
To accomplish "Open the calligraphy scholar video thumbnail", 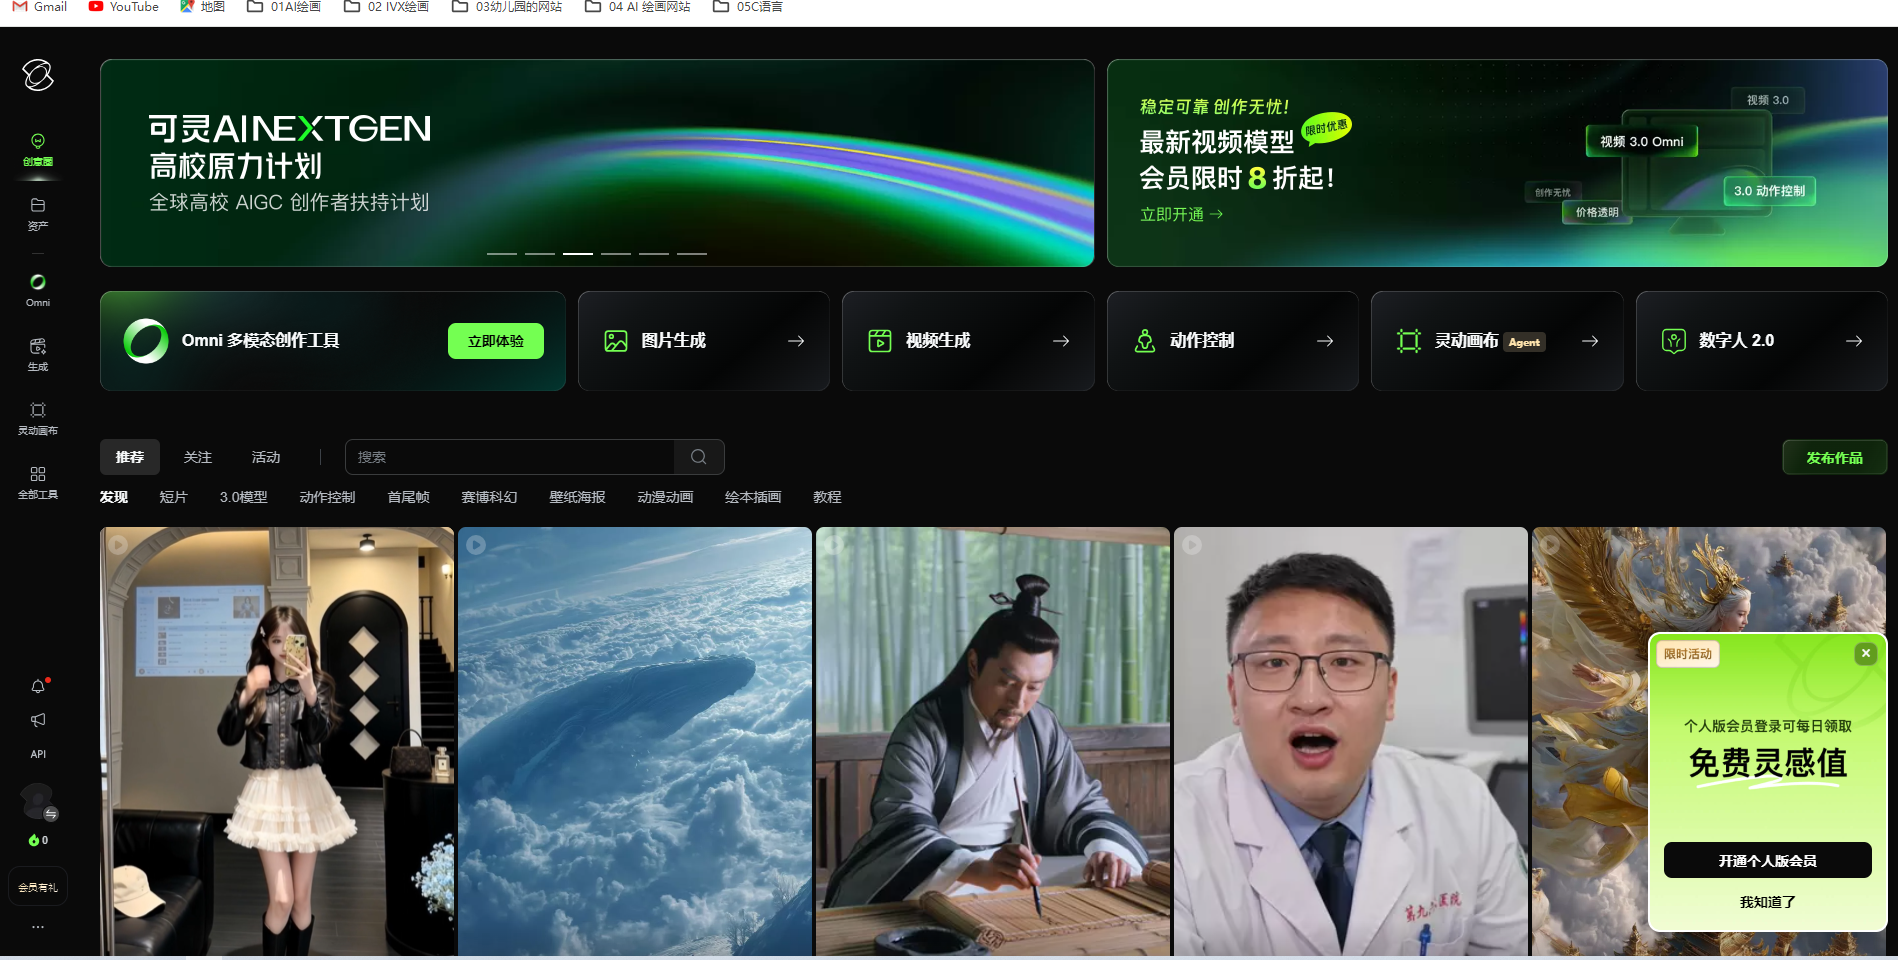I will (993, 741).
